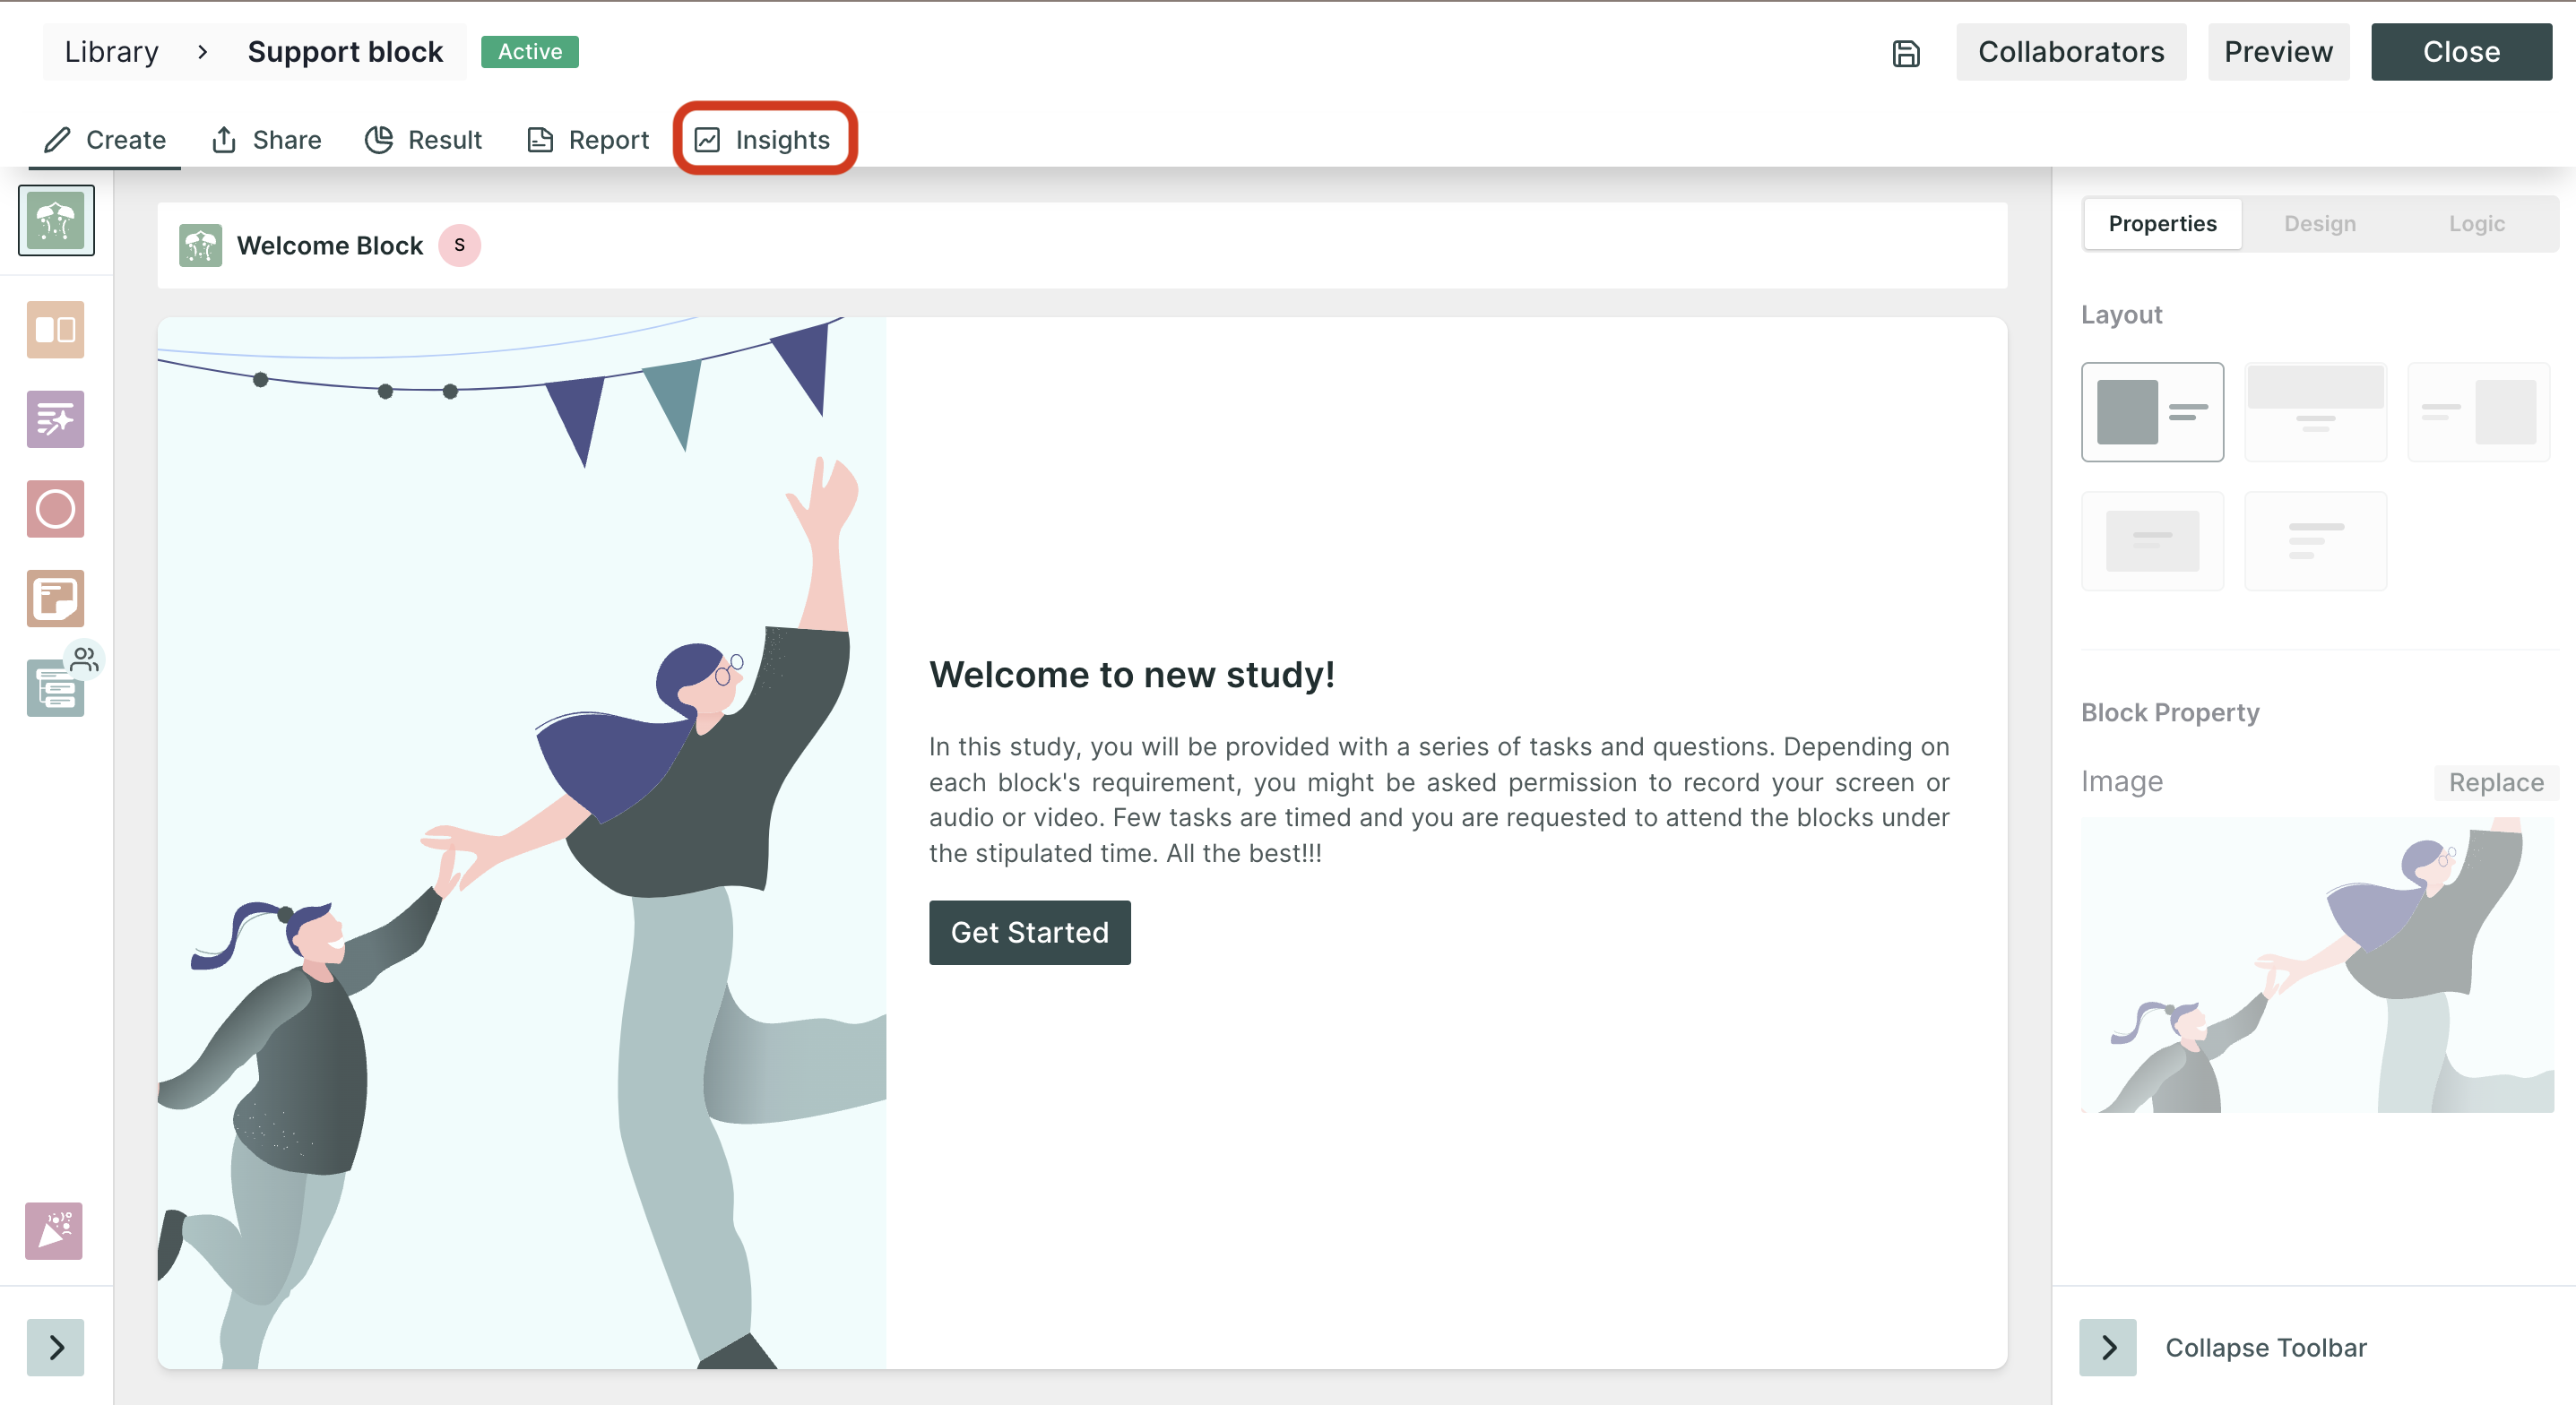Switch to the Logic panel tab
Screen dimensions: 2576x1405
click(2476, 224)
